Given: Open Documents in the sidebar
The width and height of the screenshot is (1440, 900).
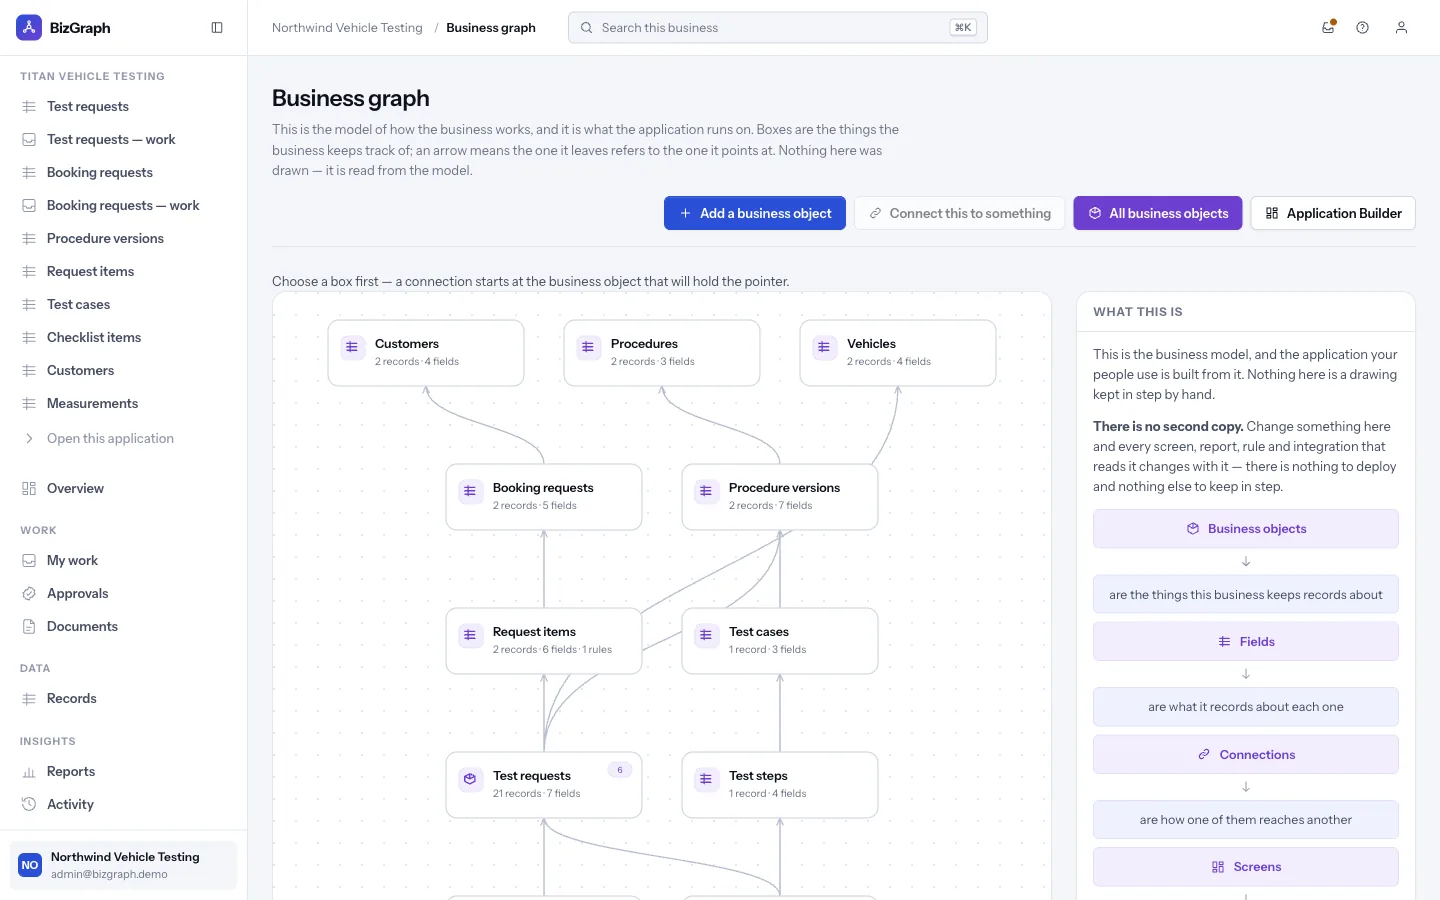Looking at the screenshot, I should tap(124, 627).
